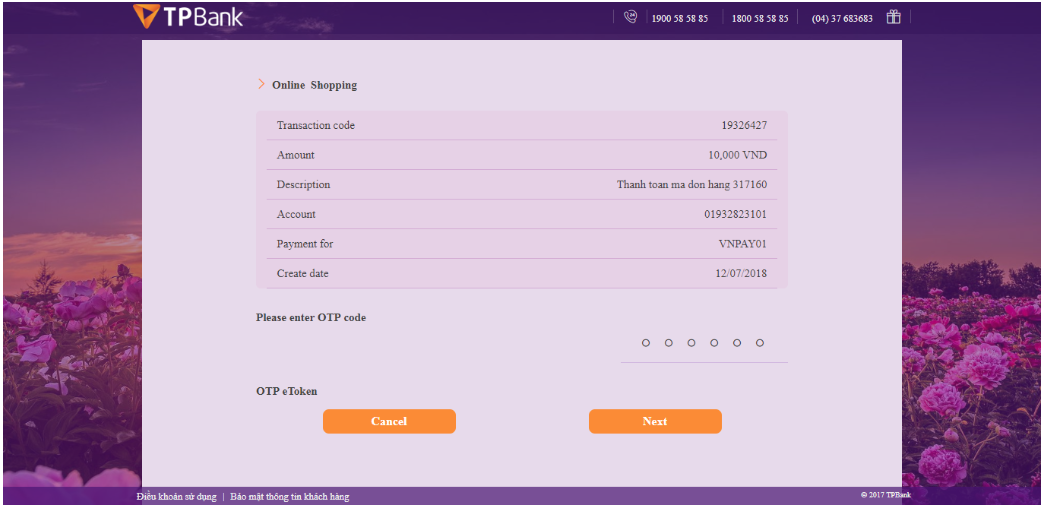Click the Cancel button

pyautogui.click(x=389, y=421)
